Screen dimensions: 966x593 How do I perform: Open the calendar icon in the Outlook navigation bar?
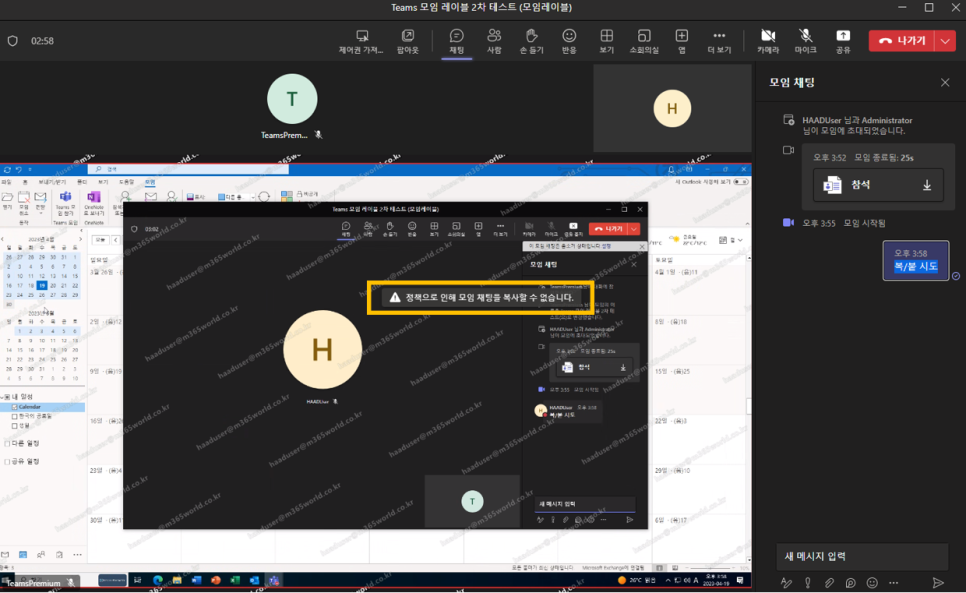pyautogui.click(x=23, y=555)
